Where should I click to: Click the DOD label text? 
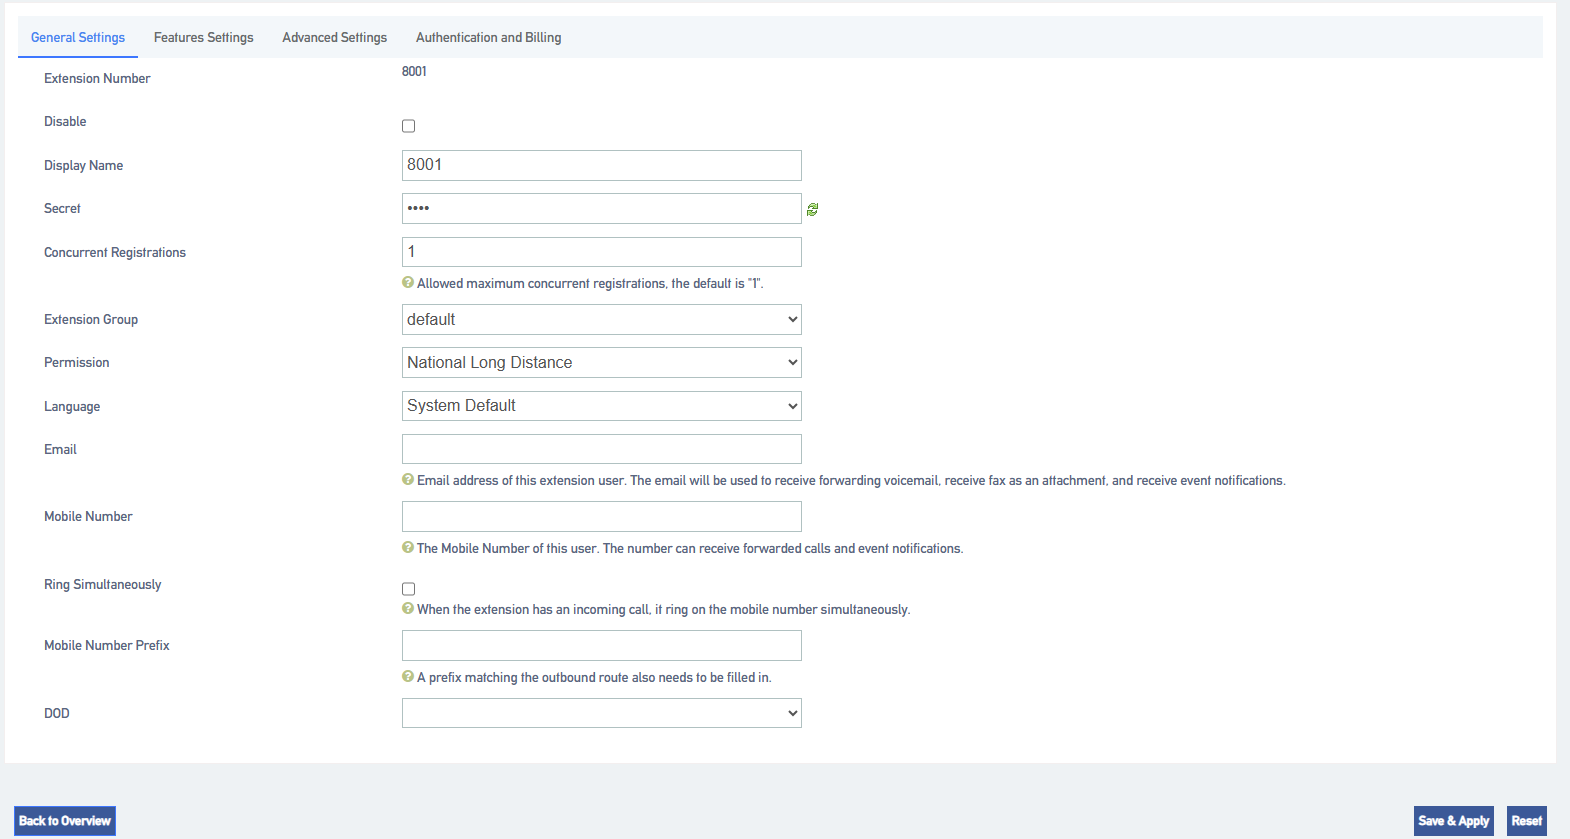(57, 713)
